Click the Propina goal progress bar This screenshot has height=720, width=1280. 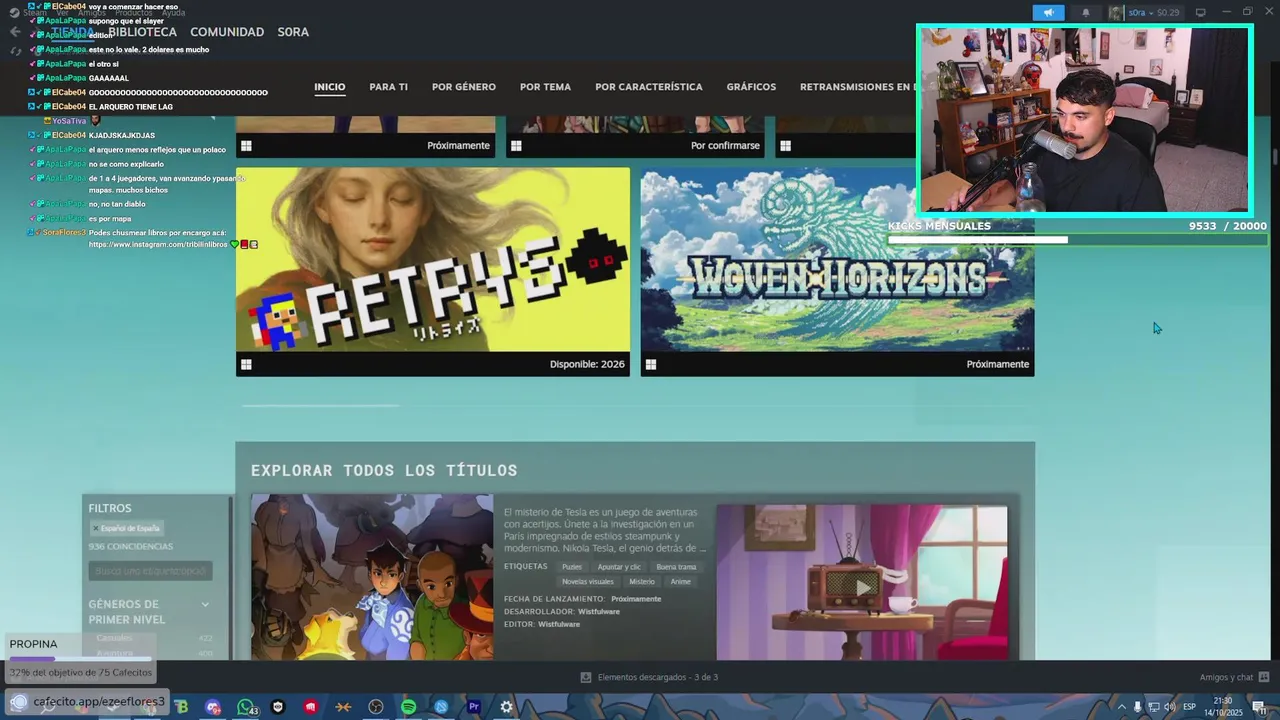click(80, 659)
